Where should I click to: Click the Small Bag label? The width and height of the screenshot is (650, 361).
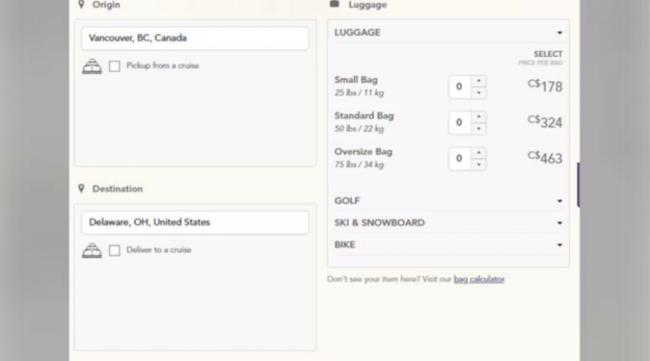click(x=356, y=80)
